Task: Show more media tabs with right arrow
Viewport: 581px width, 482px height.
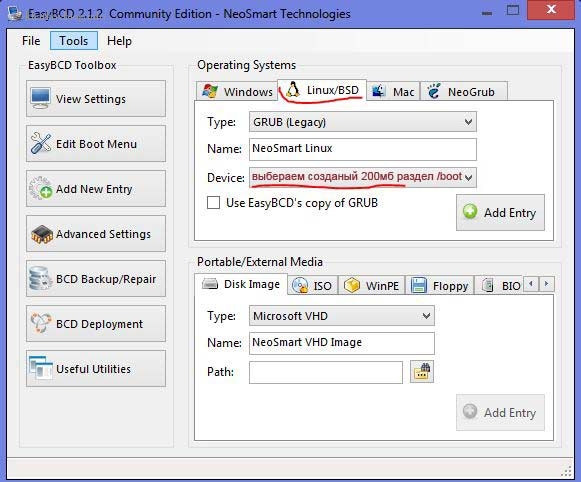Action: (546, 284)
